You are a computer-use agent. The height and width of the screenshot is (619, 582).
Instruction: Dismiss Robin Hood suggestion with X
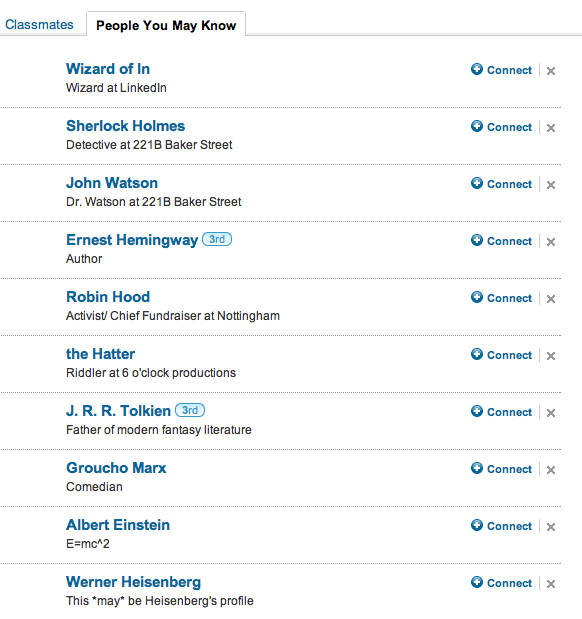point(551,299)
